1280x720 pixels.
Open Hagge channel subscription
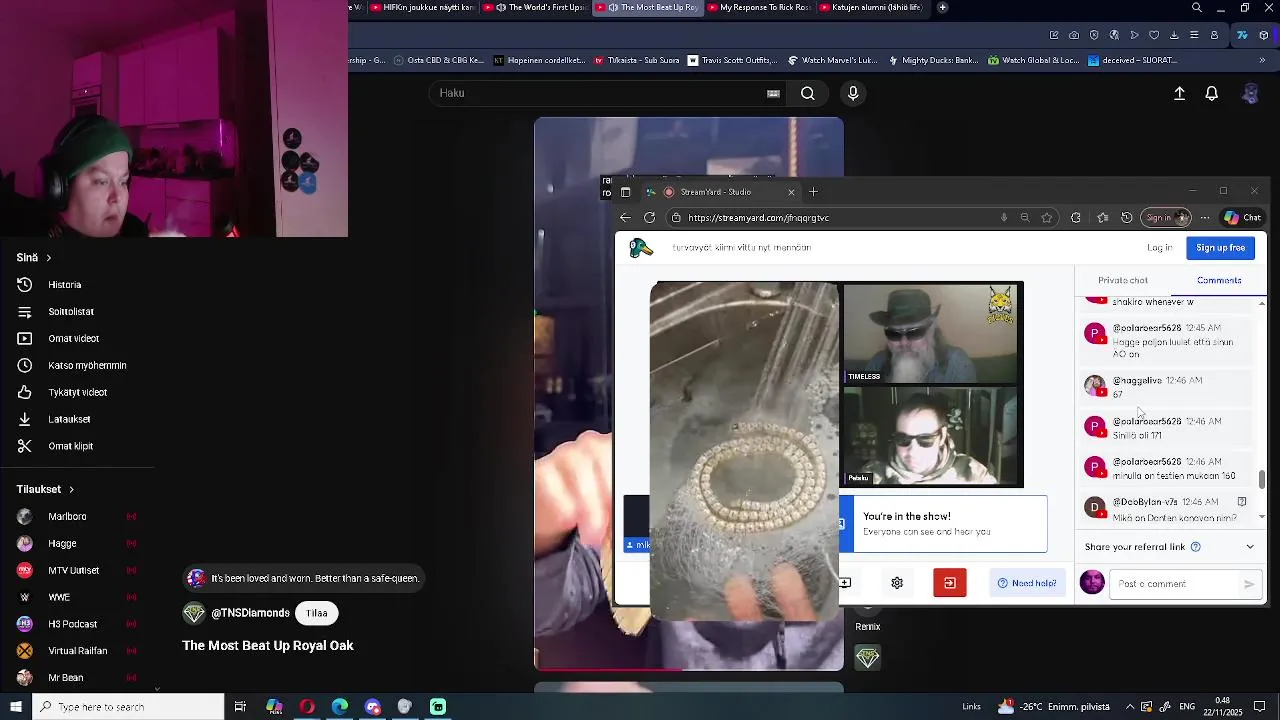[x=62, y=544]
